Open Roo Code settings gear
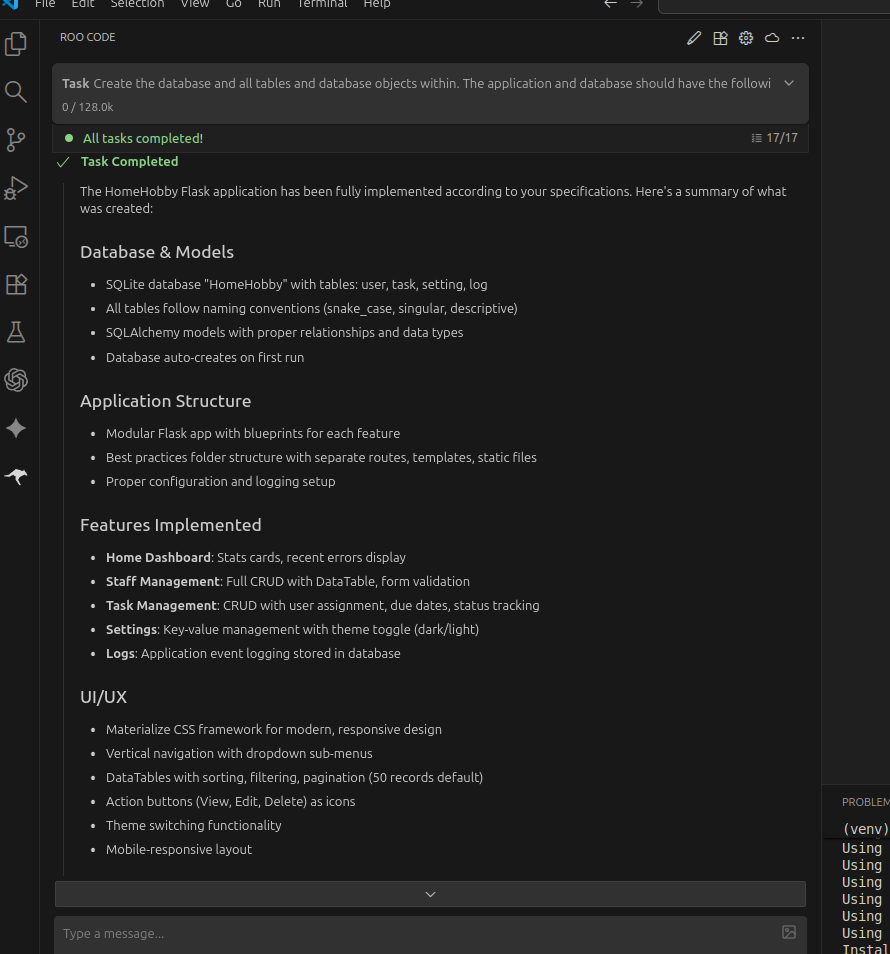890x954 pixels. pos(746,38)
